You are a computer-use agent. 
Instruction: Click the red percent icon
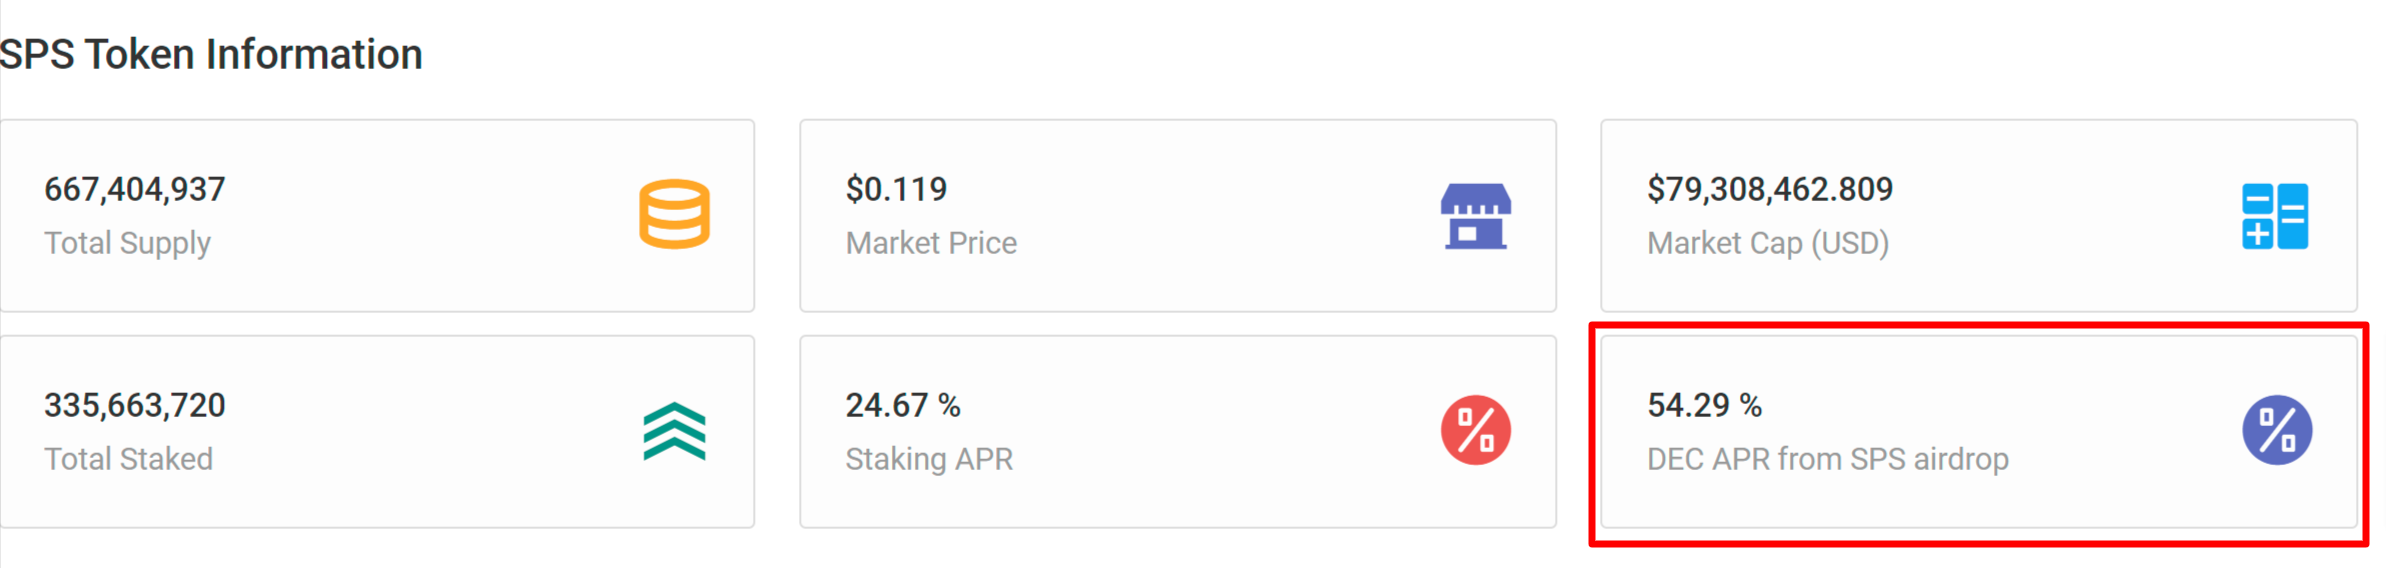click(x=1475, y=430)
